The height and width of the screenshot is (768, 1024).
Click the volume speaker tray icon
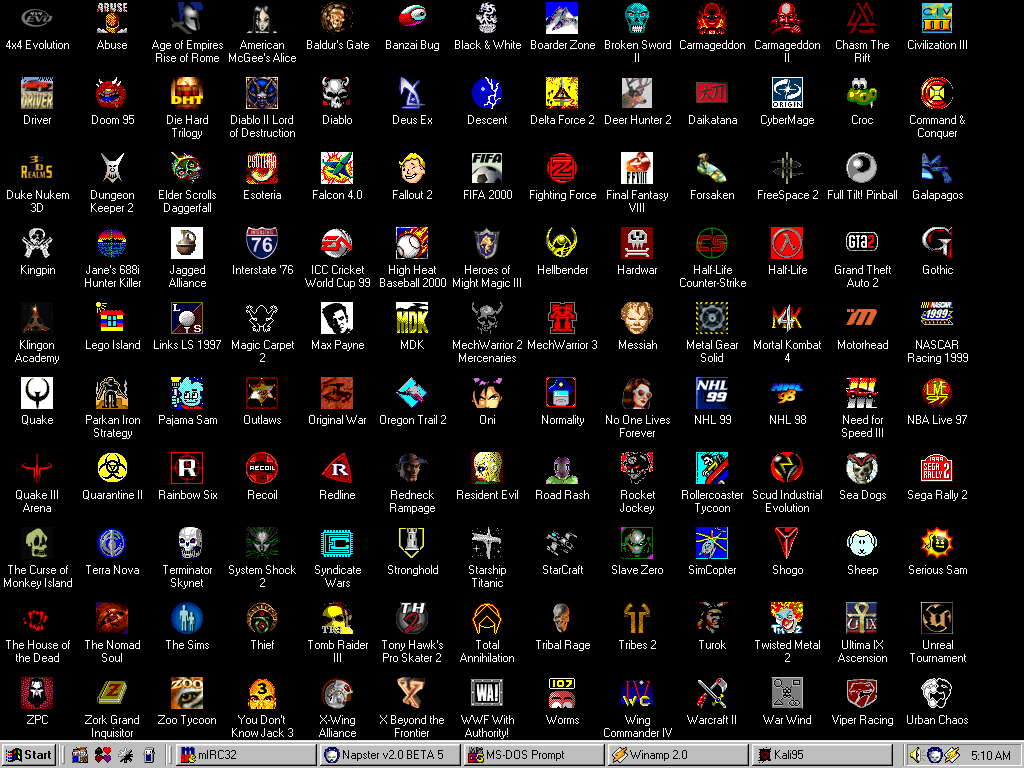[916, 755]
